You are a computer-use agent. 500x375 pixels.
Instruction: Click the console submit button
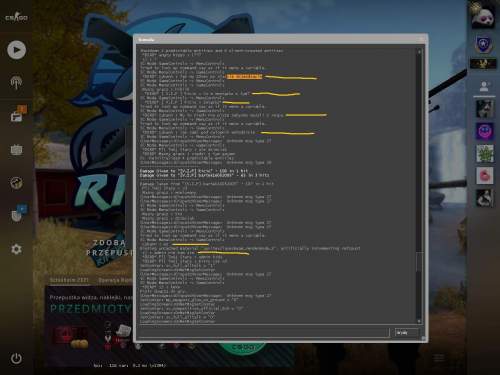pyautogui.click(x=407, y=333)
